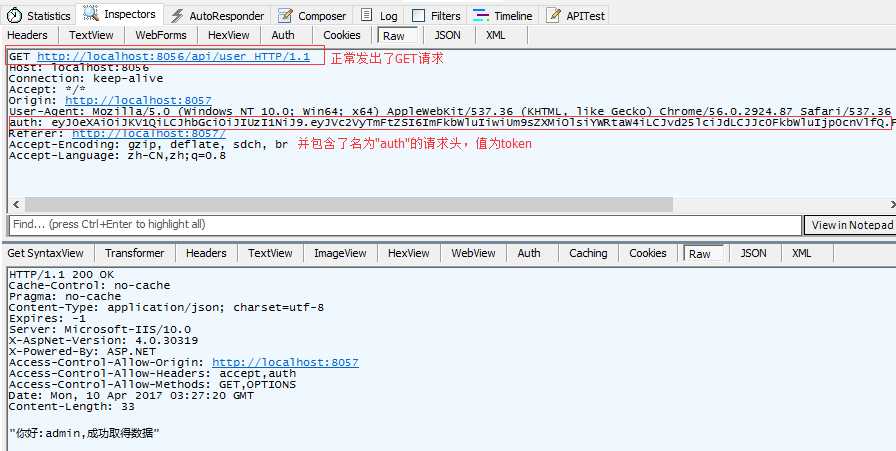Click the Timeline bars icon
Screen dimensions: 896x451
pos(481,15)
